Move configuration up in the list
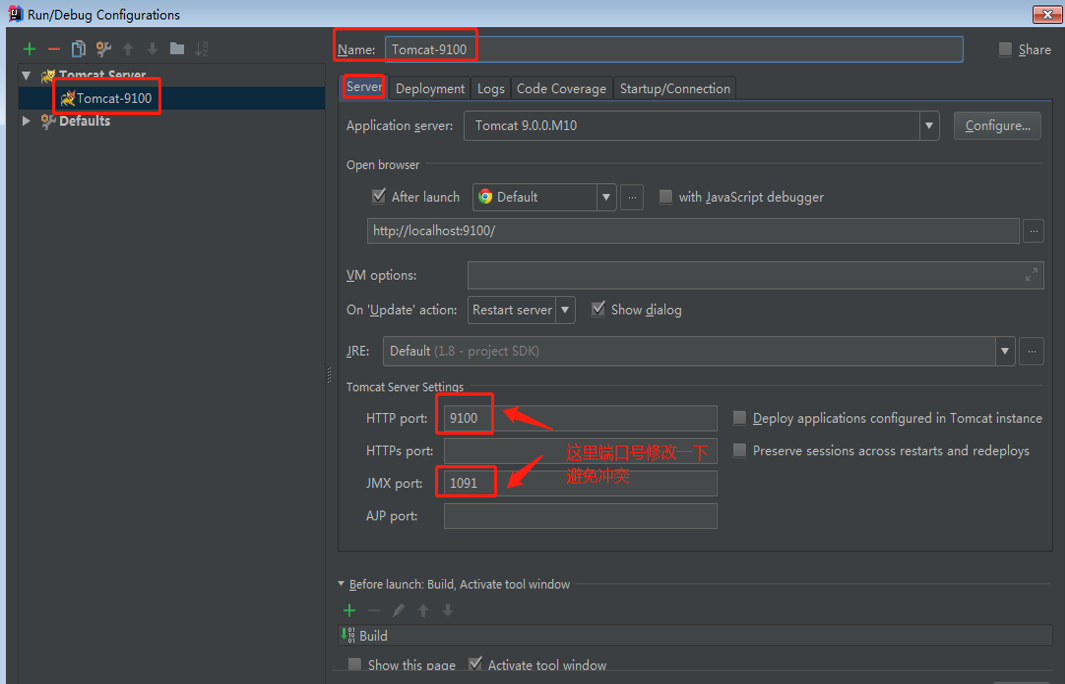This screenshot has width=1065, height=684. tap(128, 49)
